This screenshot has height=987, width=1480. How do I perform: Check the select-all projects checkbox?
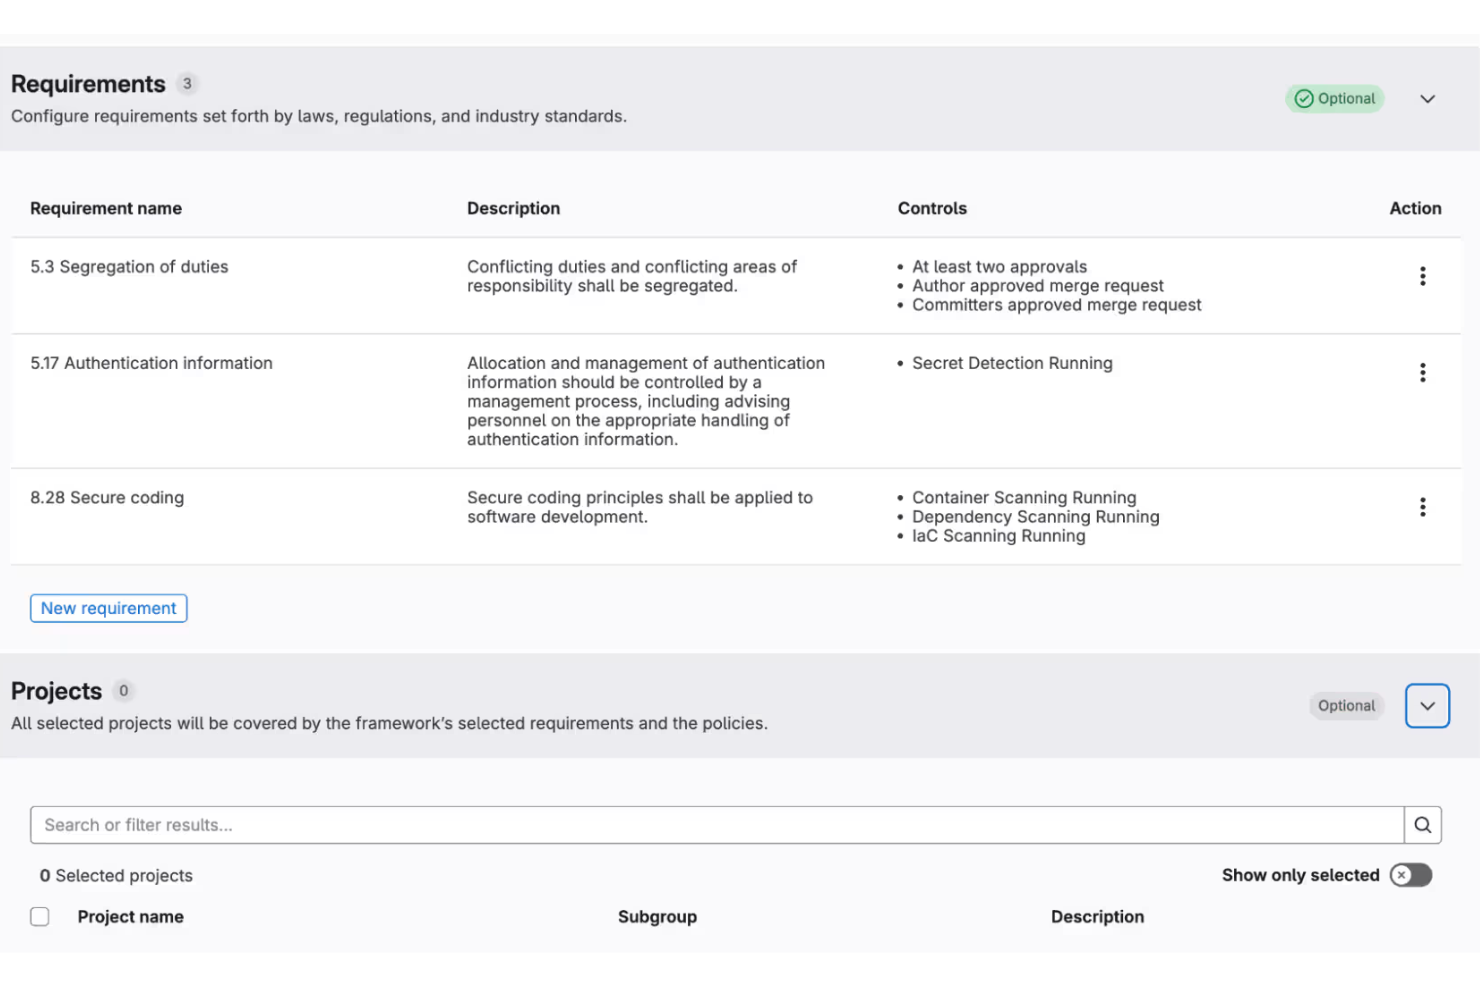tap(39, 916)
